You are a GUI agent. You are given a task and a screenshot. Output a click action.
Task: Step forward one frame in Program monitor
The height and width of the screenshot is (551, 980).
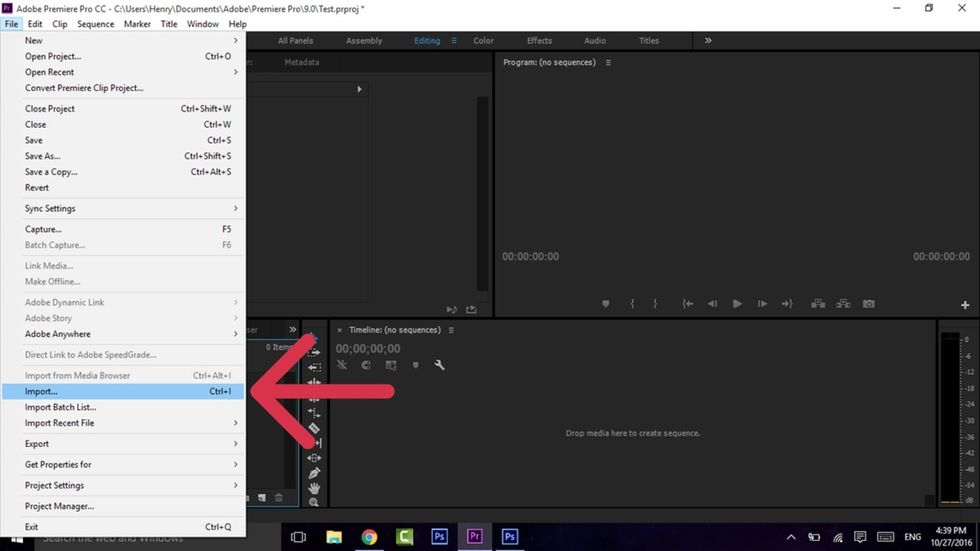762,304
